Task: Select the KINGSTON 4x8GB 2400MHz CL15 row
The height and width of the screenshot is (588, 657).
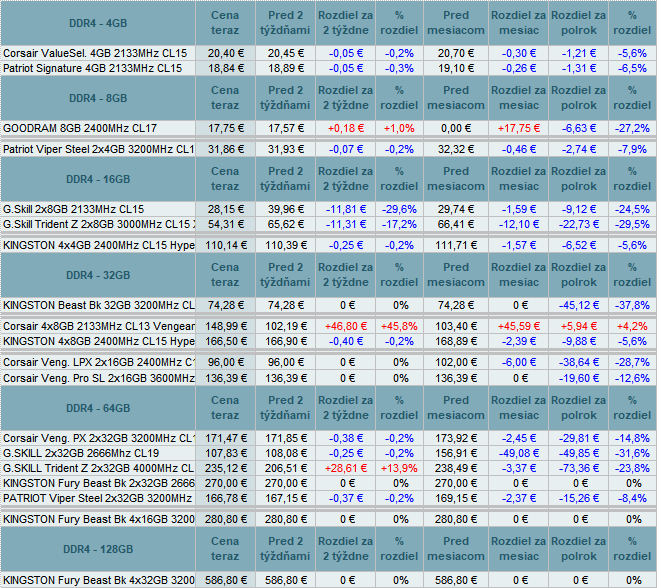Action: (328, 341)
